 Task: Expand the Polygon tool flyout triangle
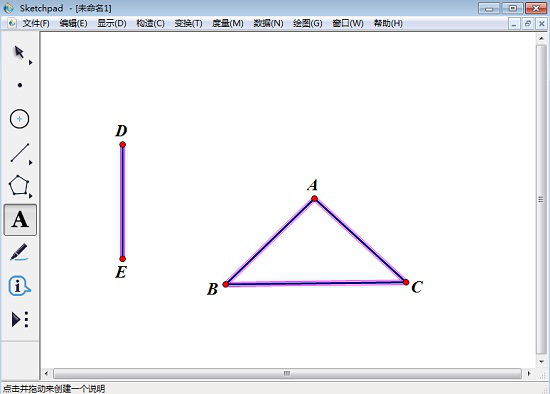pyautogui.click(x=31, y=196)
